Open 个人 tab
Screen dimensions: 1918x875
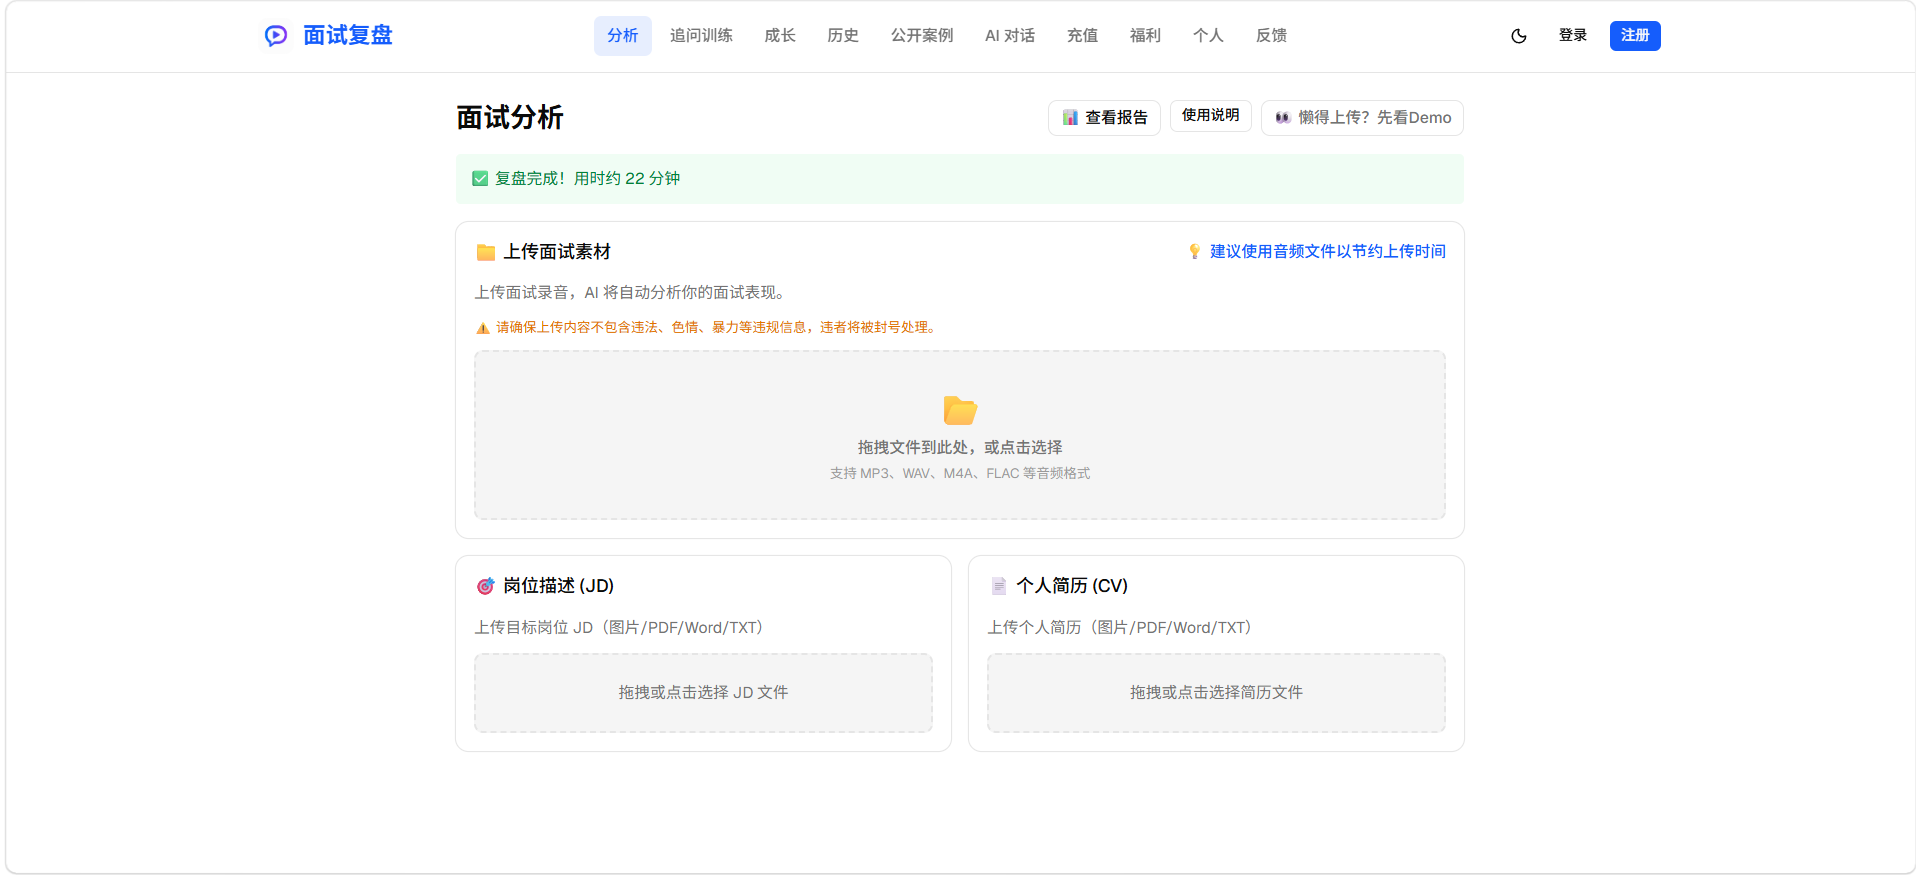pos(1208,36)
